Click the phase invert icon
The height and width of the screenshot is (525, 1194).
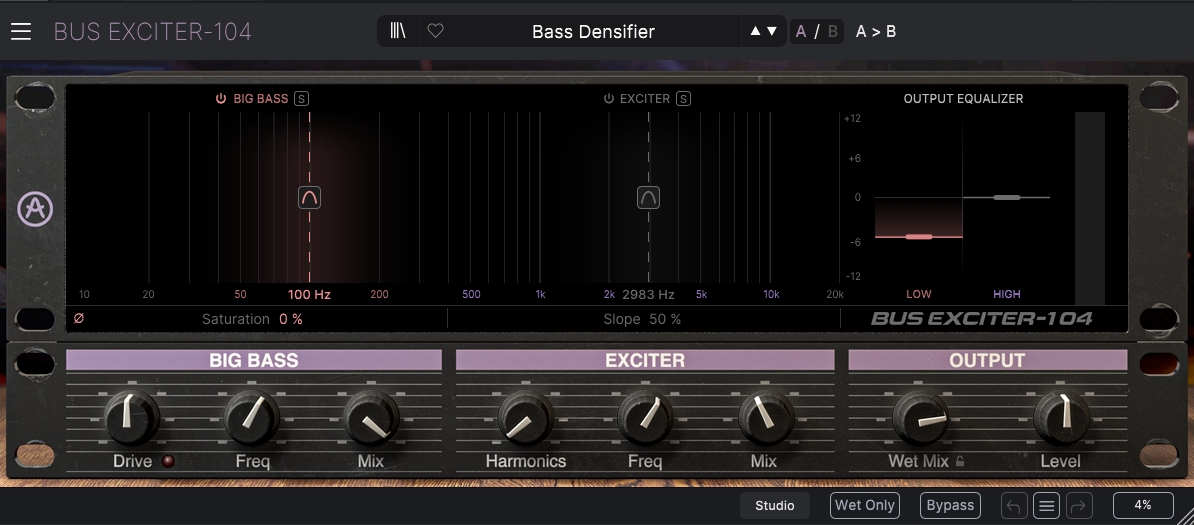point(78,319)
